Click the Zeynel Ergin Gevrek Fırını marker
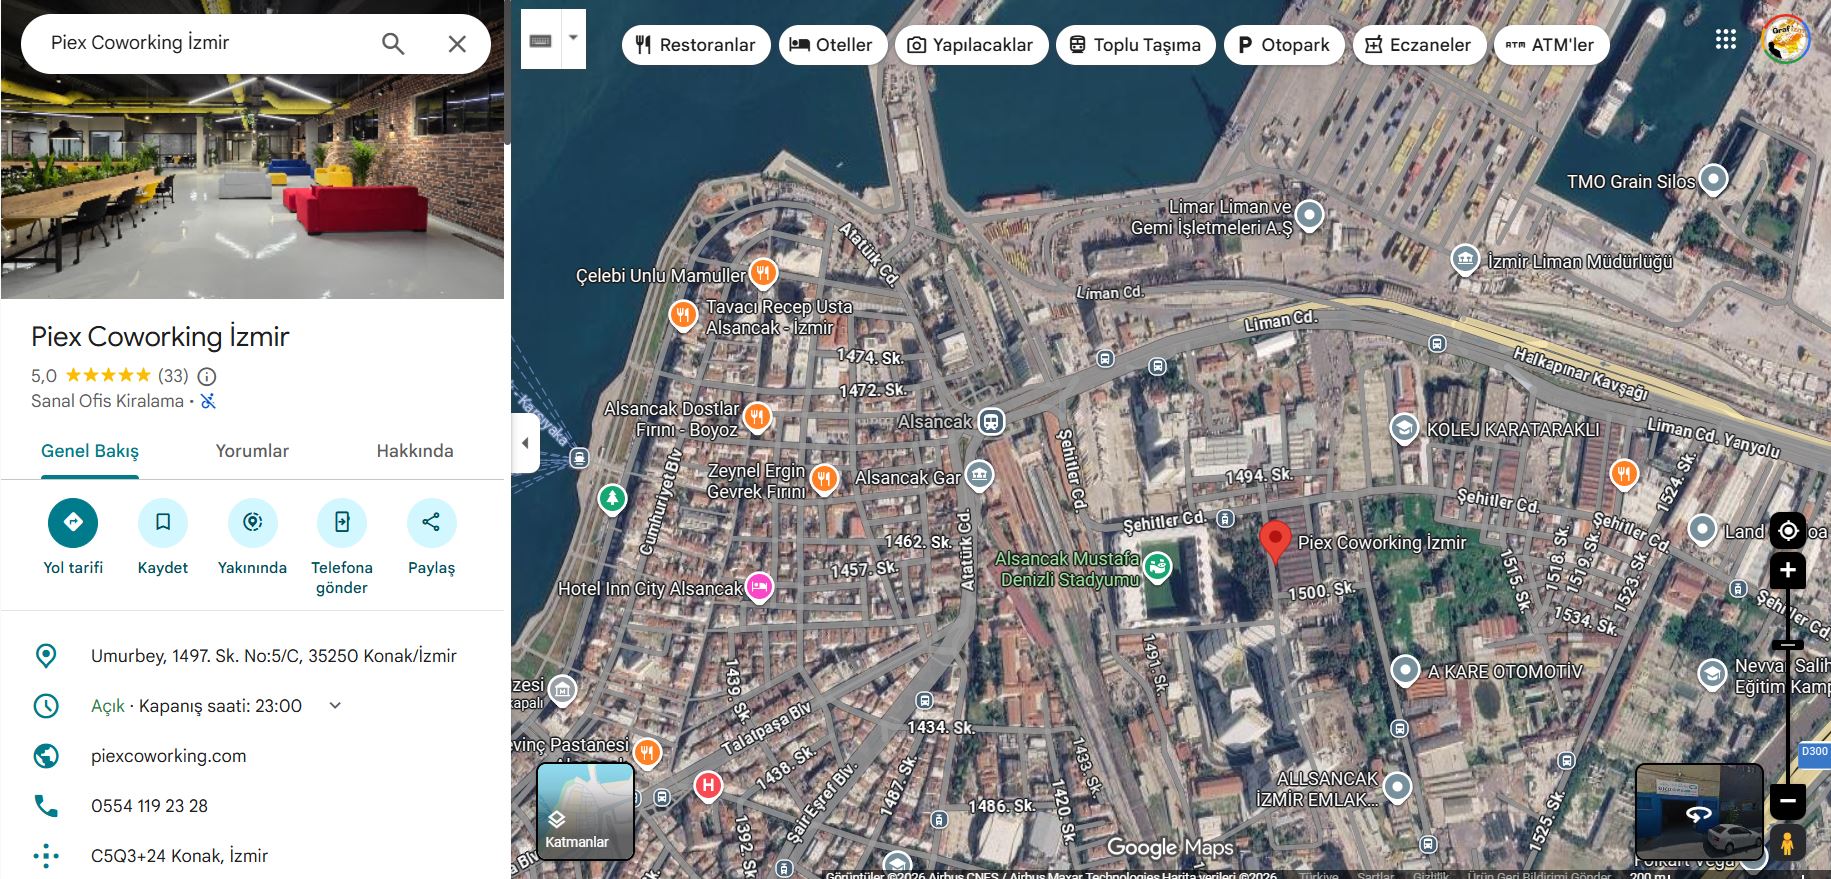 click(824, 479)
